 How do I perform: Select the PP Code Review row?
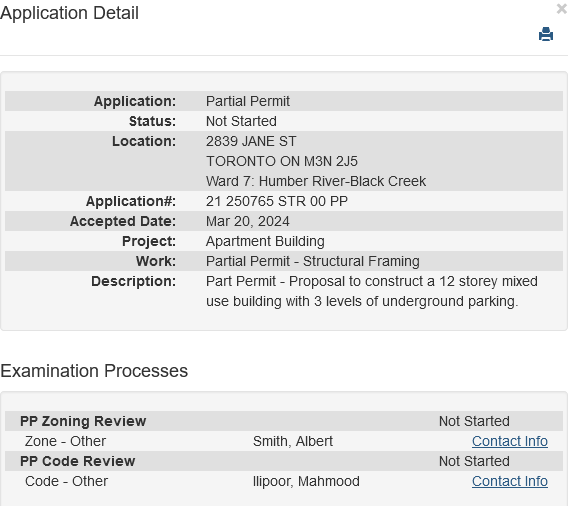[284, 461]
